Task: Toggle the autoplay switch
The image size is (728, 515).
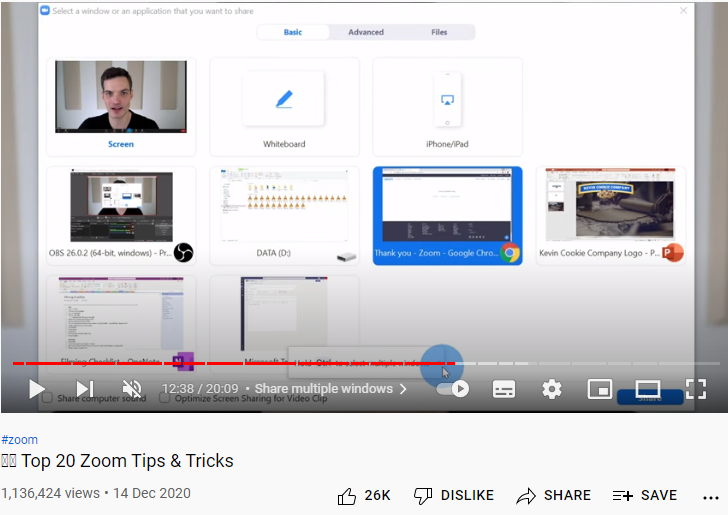Action: [453, 389]
